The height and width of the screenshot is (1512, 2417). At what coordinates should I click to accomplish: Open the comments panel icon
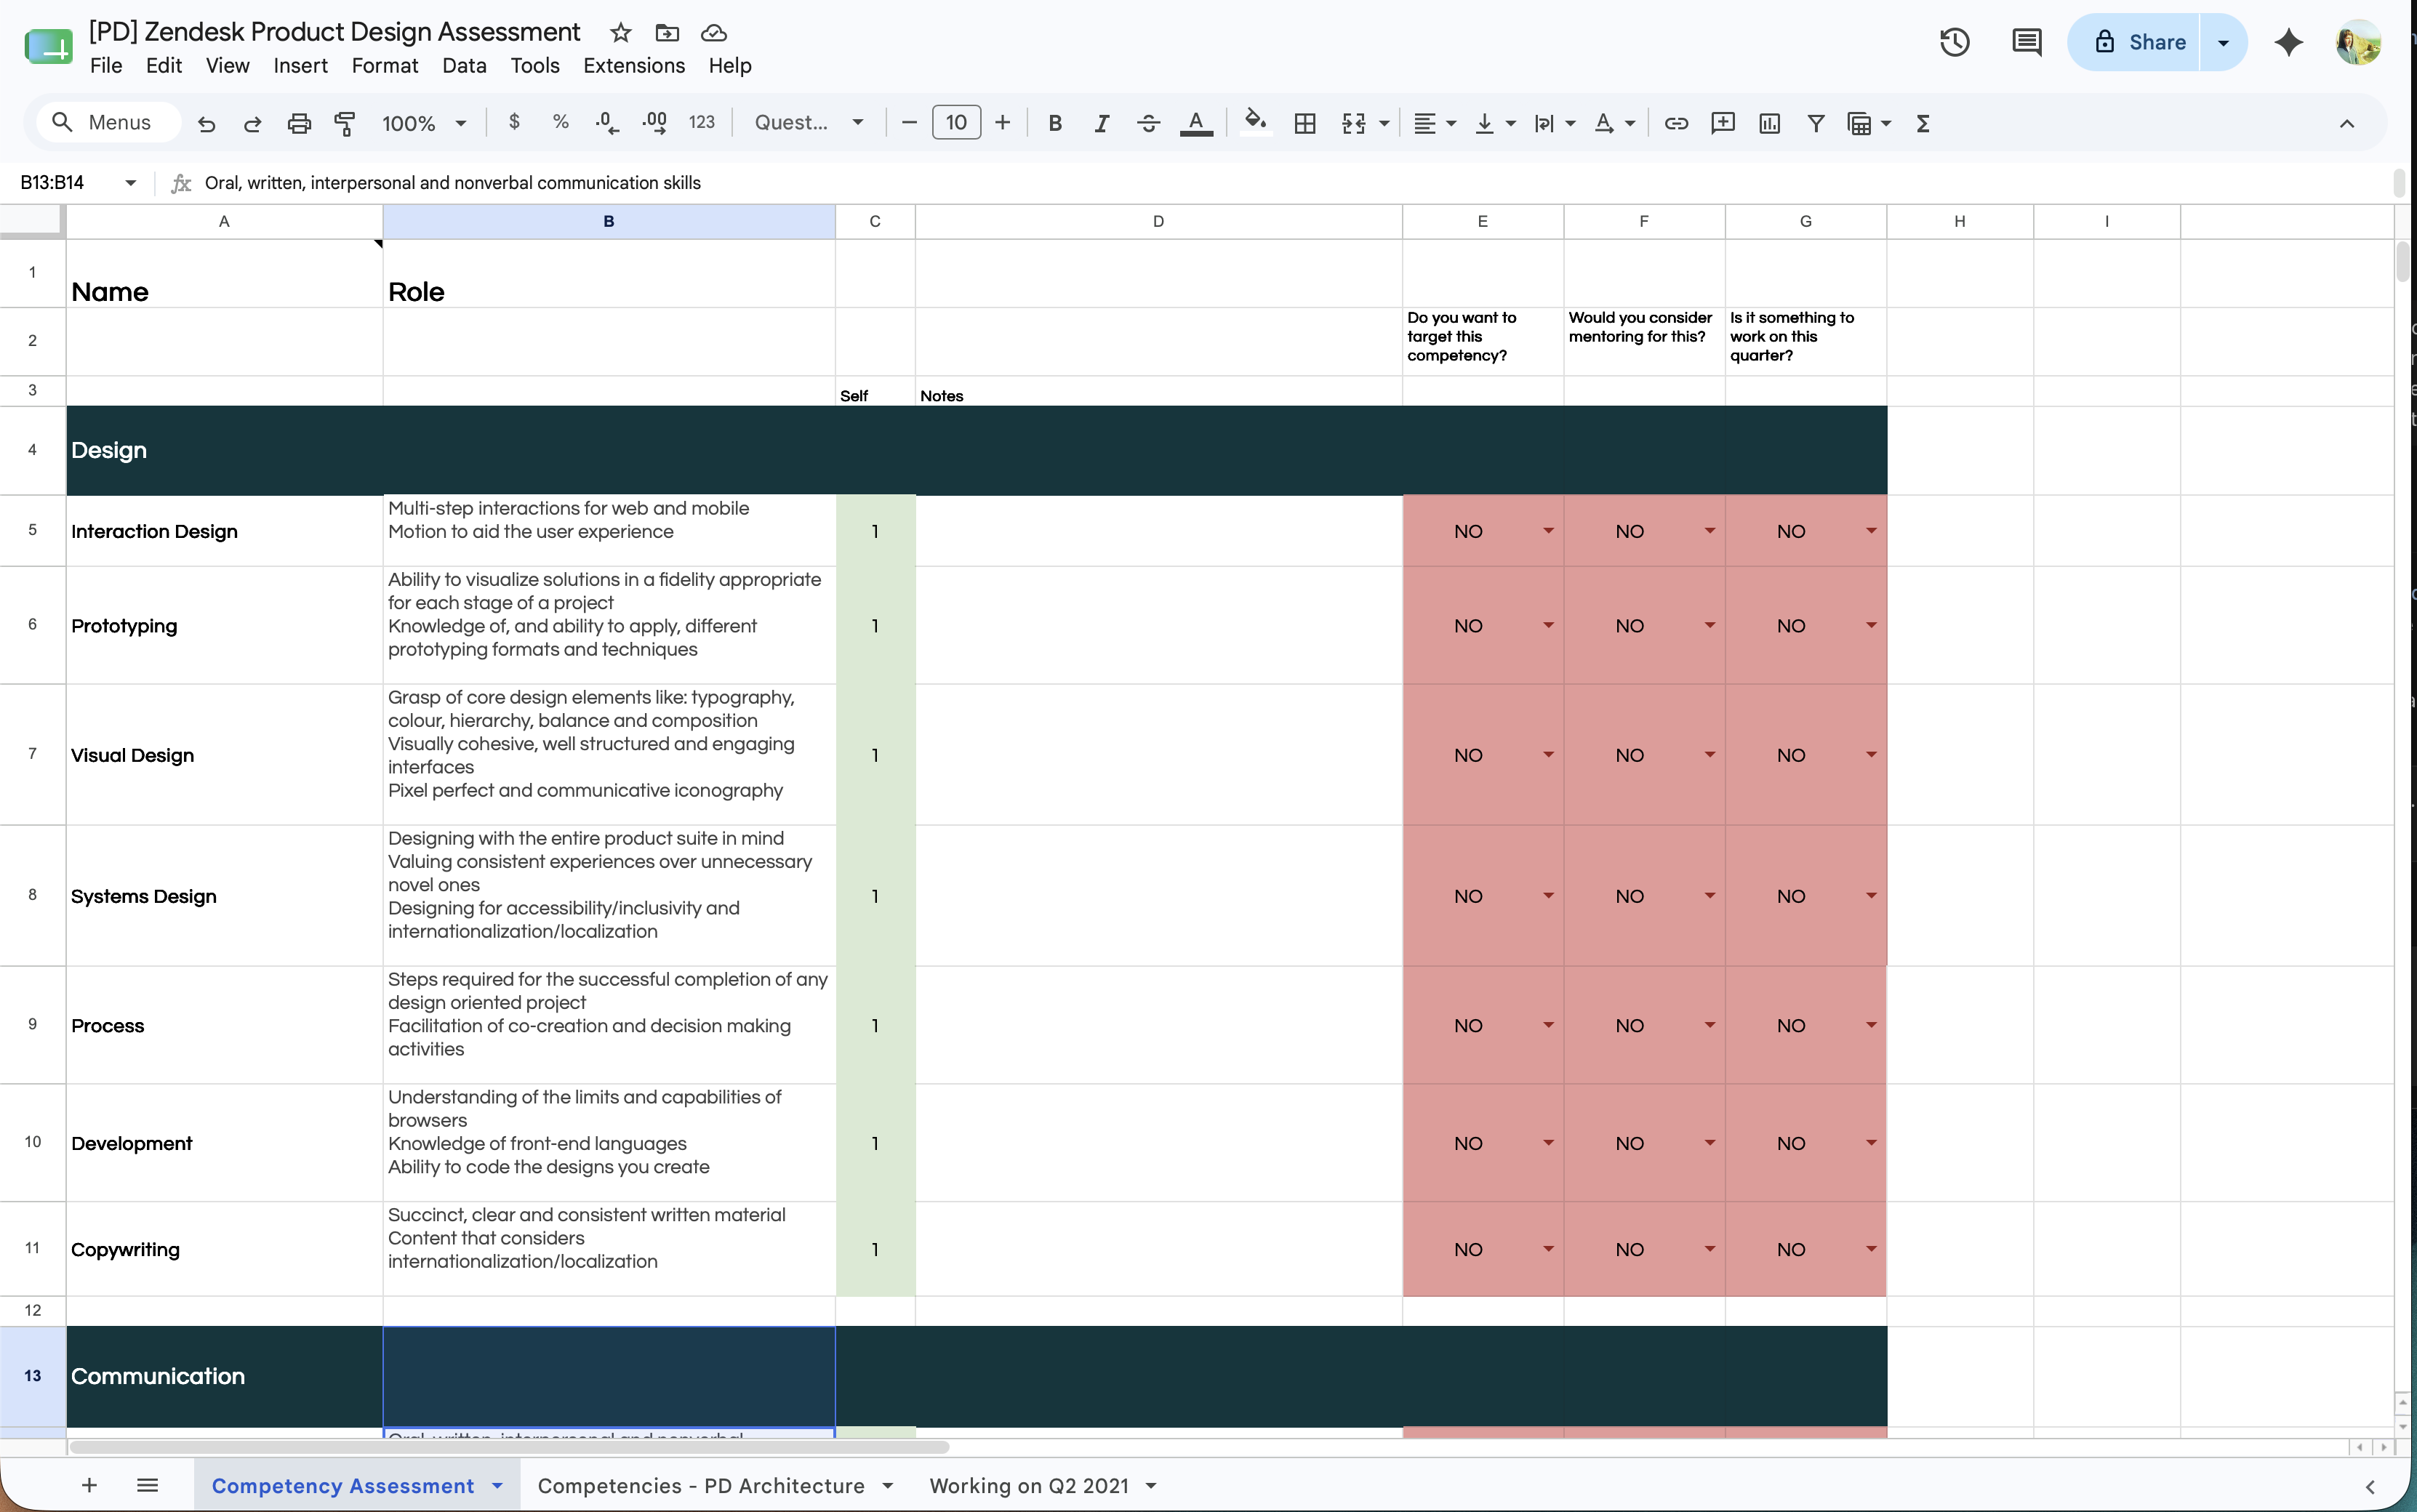pos(2026,42)
